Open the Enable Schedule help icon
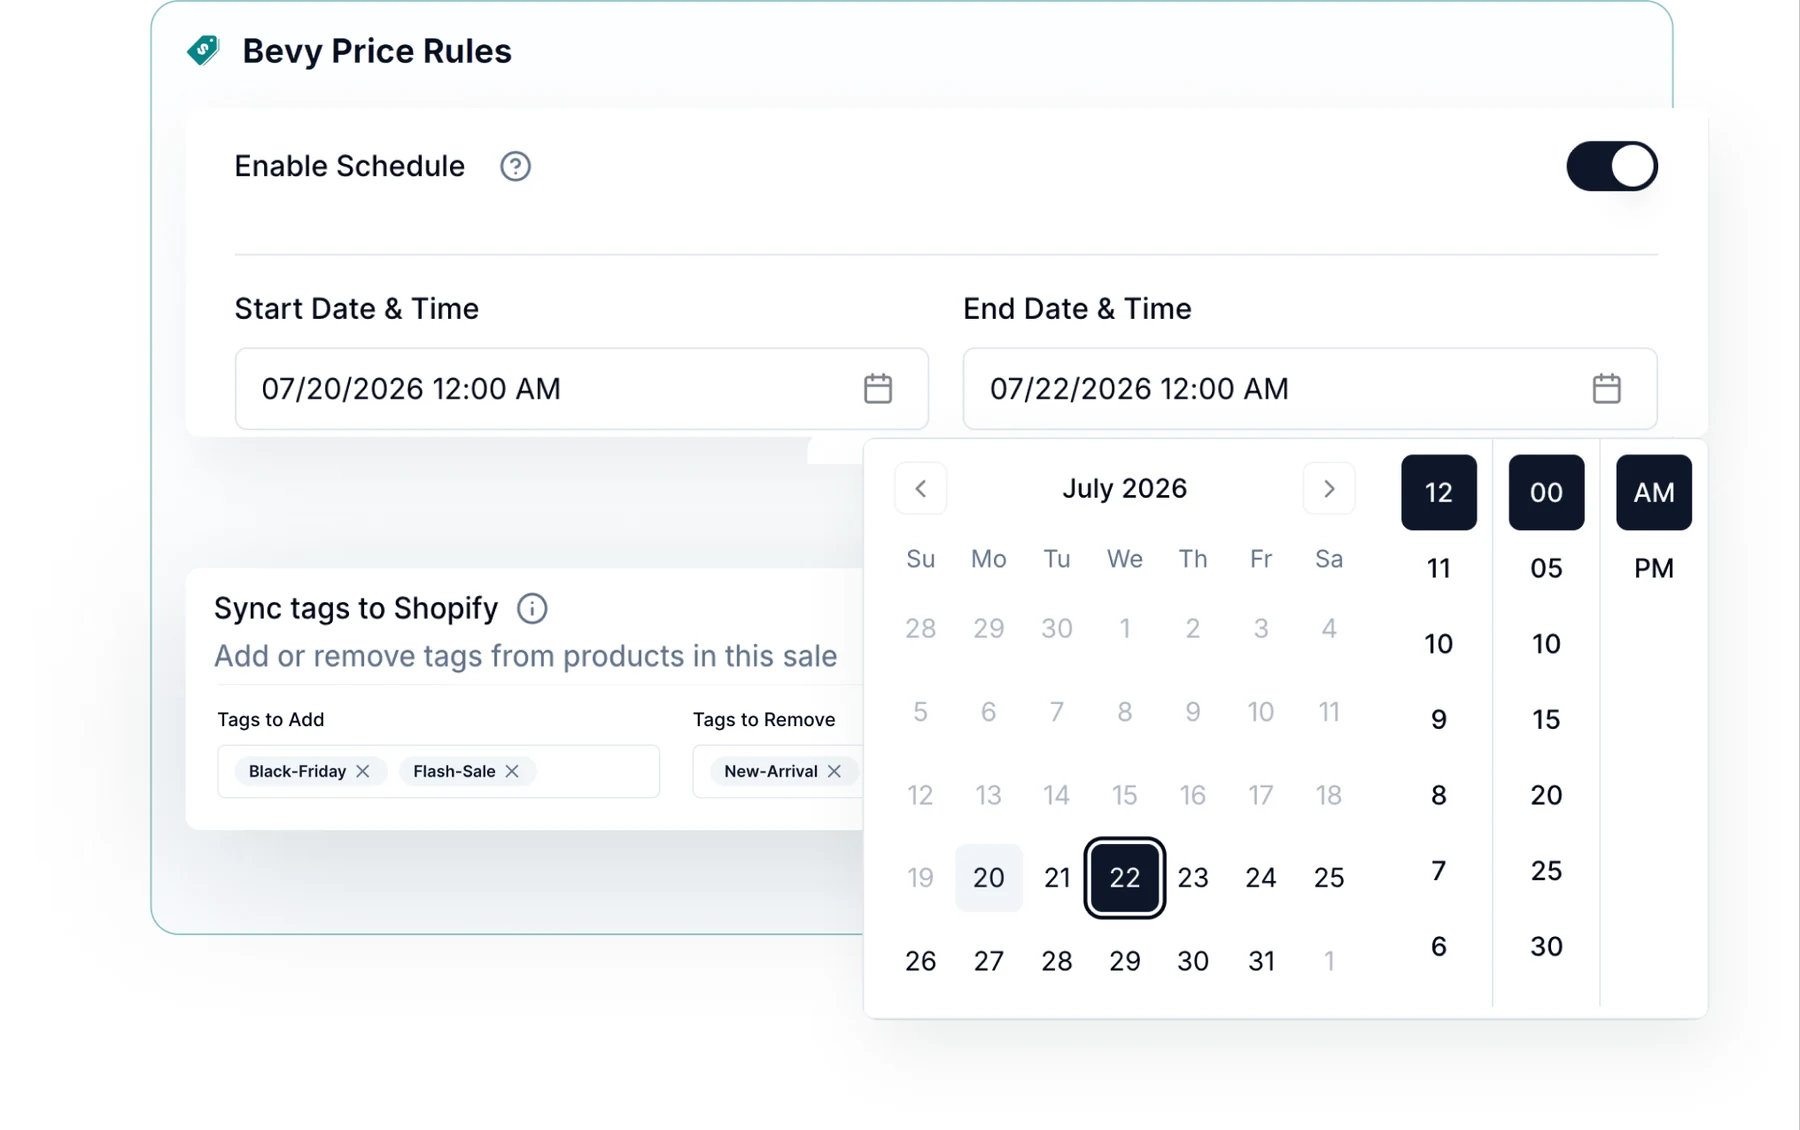The image size is (1800, 1130). pos(515,166)
